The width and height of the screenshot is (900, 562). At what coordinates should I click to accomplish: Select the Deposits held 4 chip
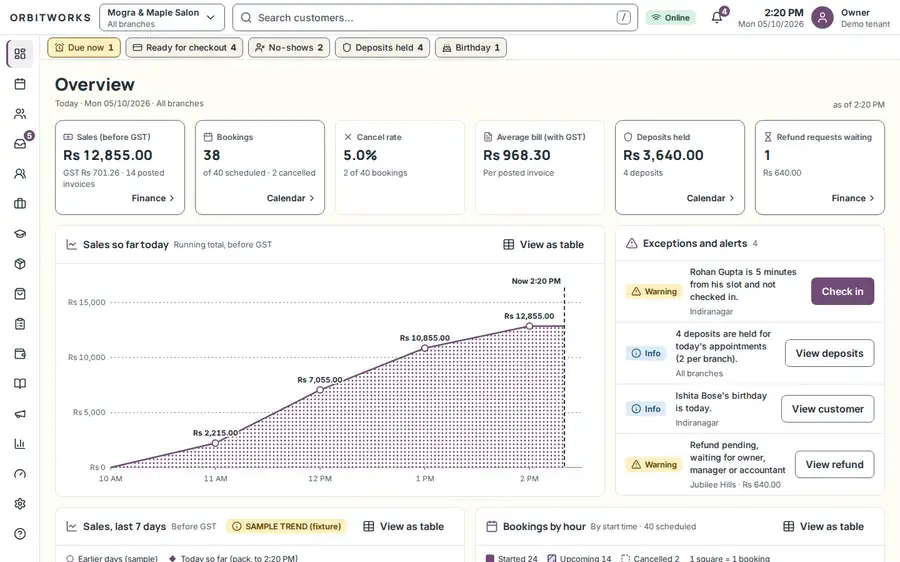(x=382, y=48)
